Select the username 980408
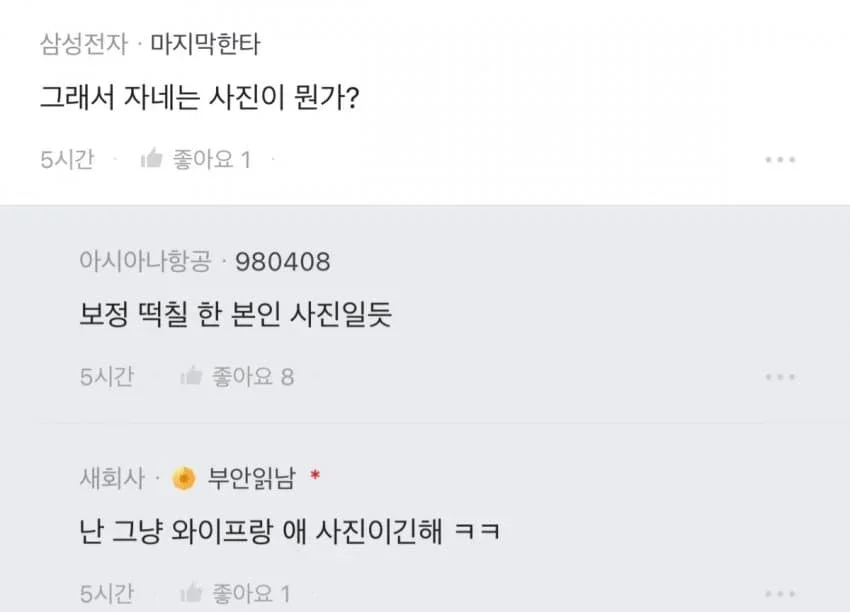The height and width of the screenshot is (612, 850). pos(282,262)
